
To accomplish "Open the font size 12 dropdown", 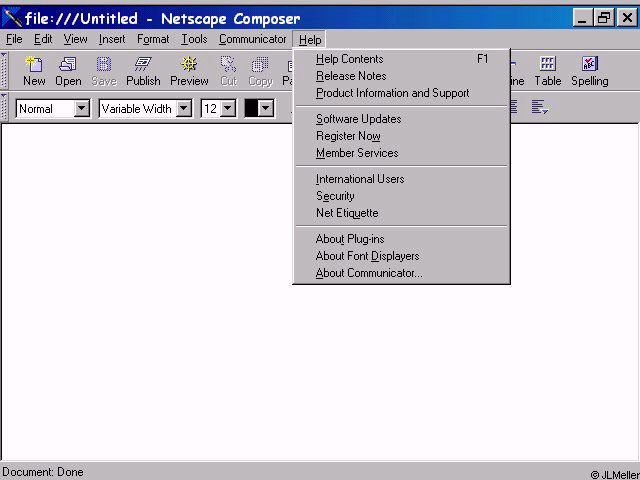I will coord(228,109).
